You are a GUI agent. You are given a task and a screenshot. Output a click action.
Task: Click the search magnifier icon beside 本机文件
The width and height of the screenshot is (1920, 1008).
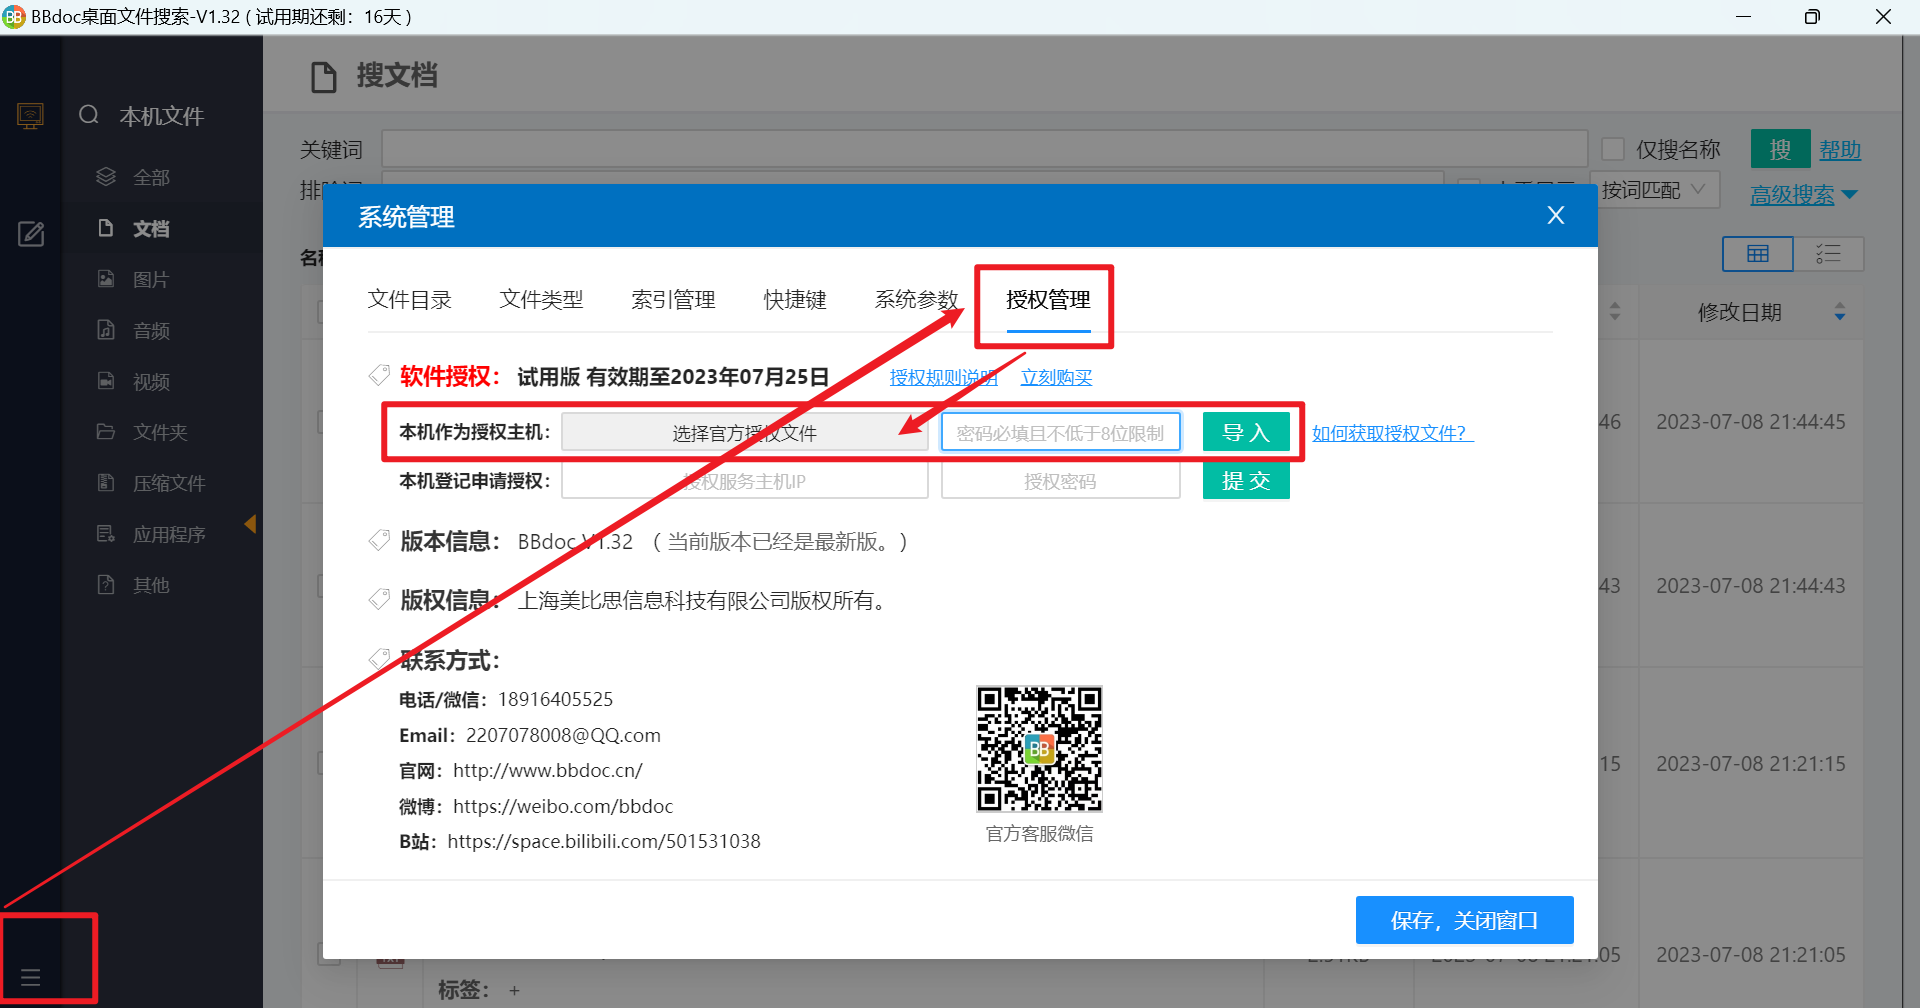pos(89,115)
